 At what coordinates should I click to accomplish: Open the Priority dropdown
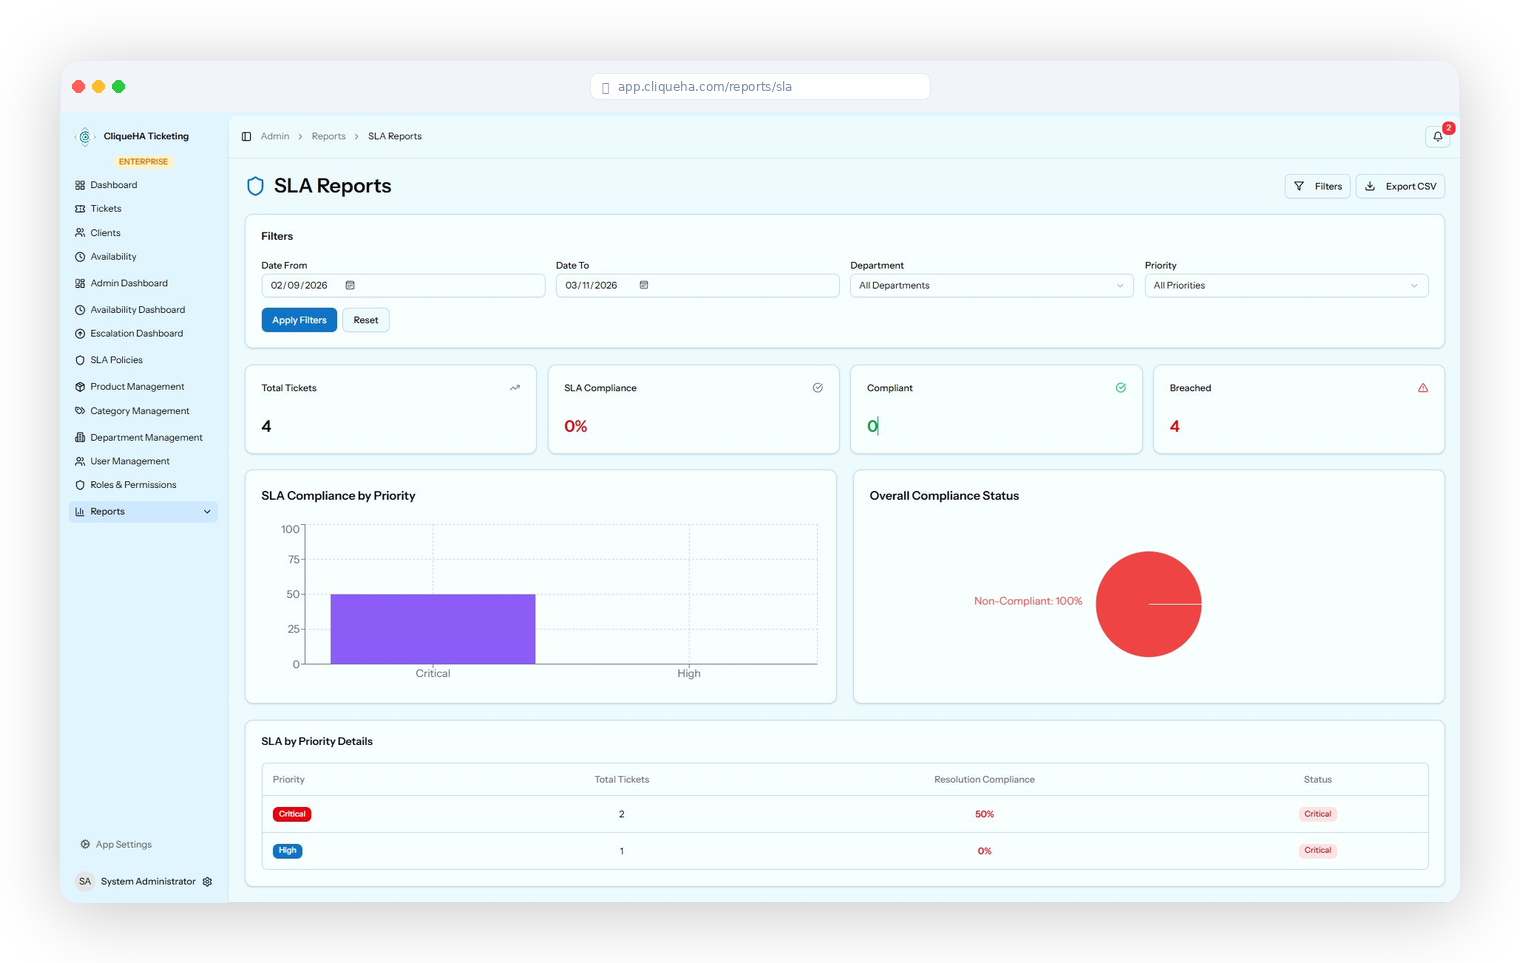point(1285,286)
